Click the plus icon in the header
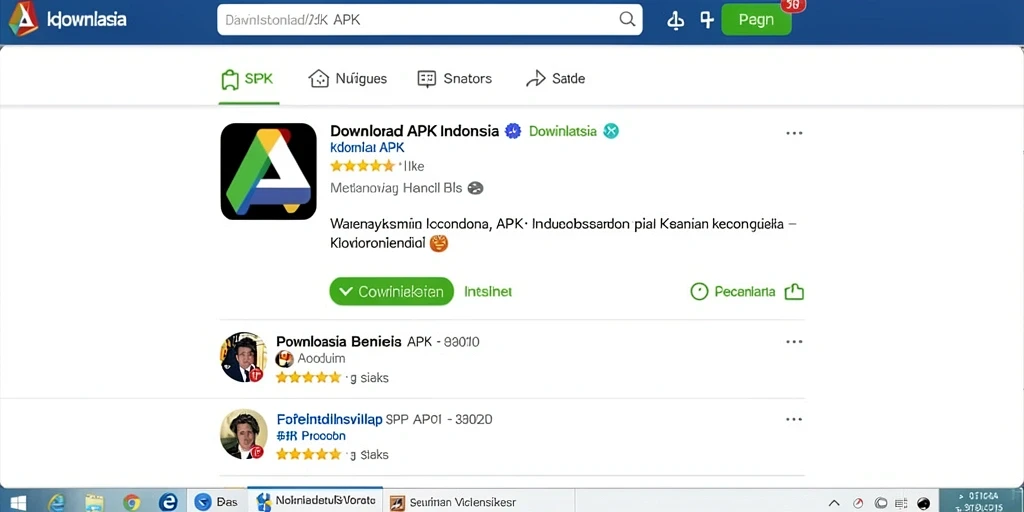The image size is (1024, 512). pos(707,20)
